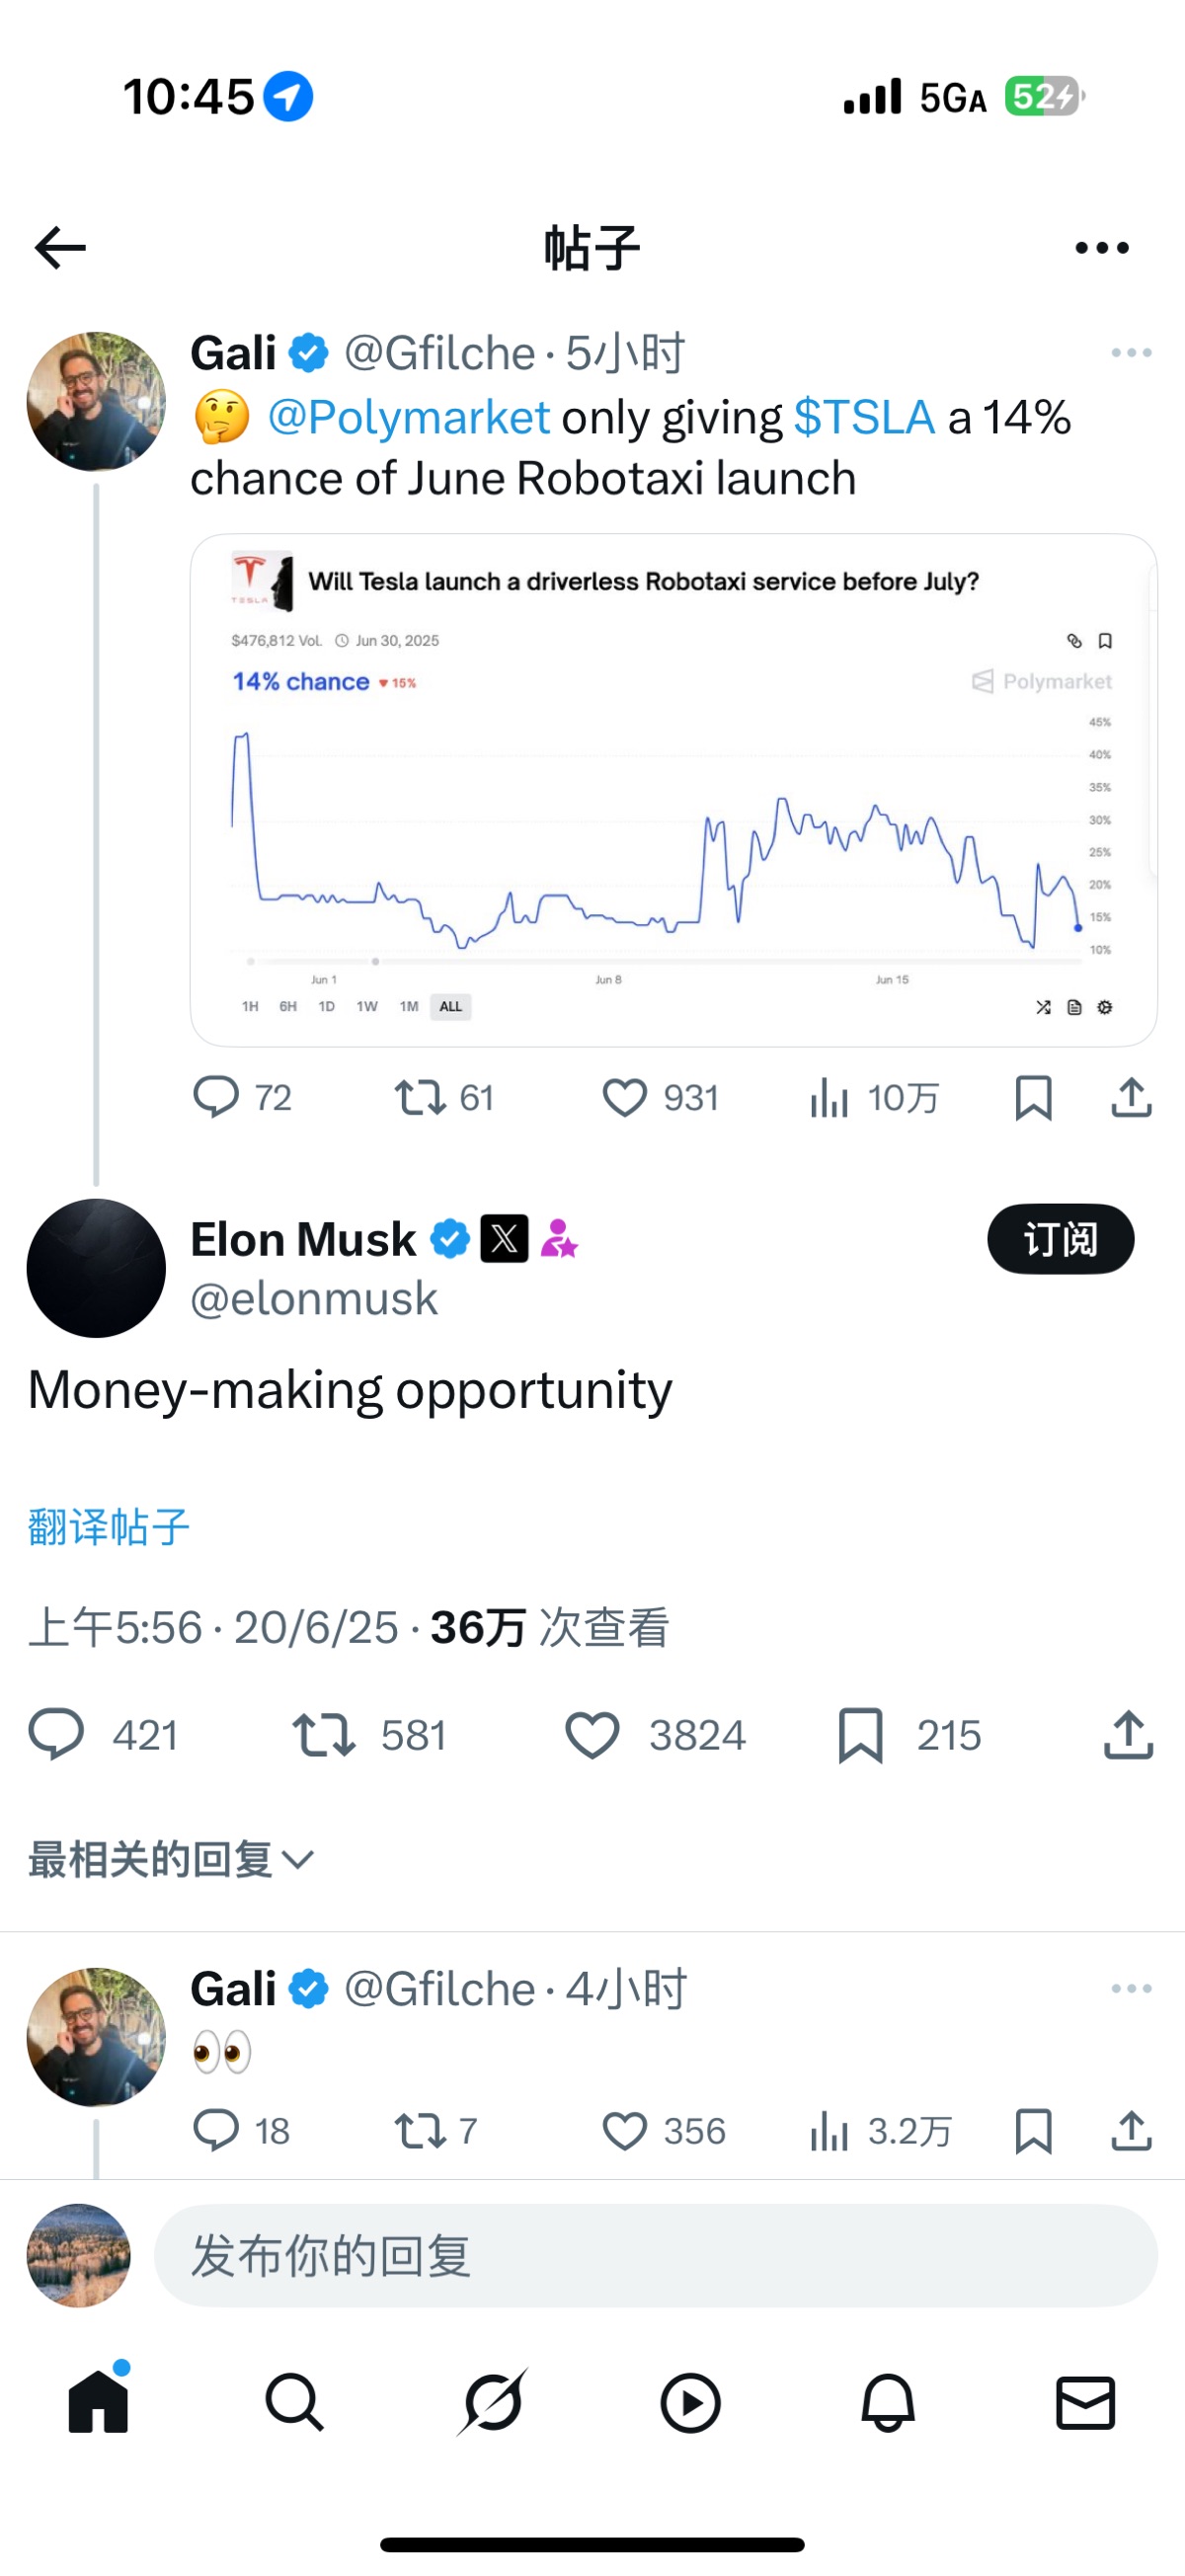Open the Polymarket chart image
Image resolution: width=1185 pixels, height=2576 pixels.
[x=673, y=790]
